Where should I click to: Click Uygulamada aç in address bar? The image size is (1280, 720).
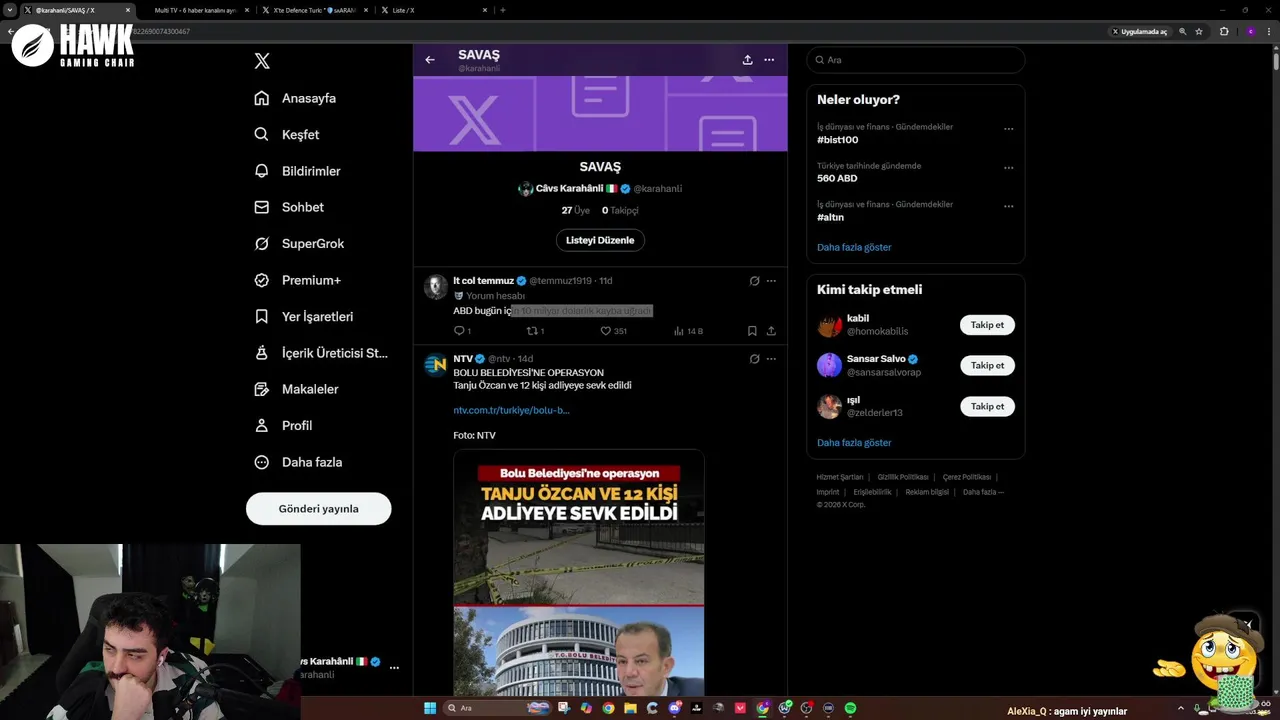pyautogui.click(x=1139, y=31)
